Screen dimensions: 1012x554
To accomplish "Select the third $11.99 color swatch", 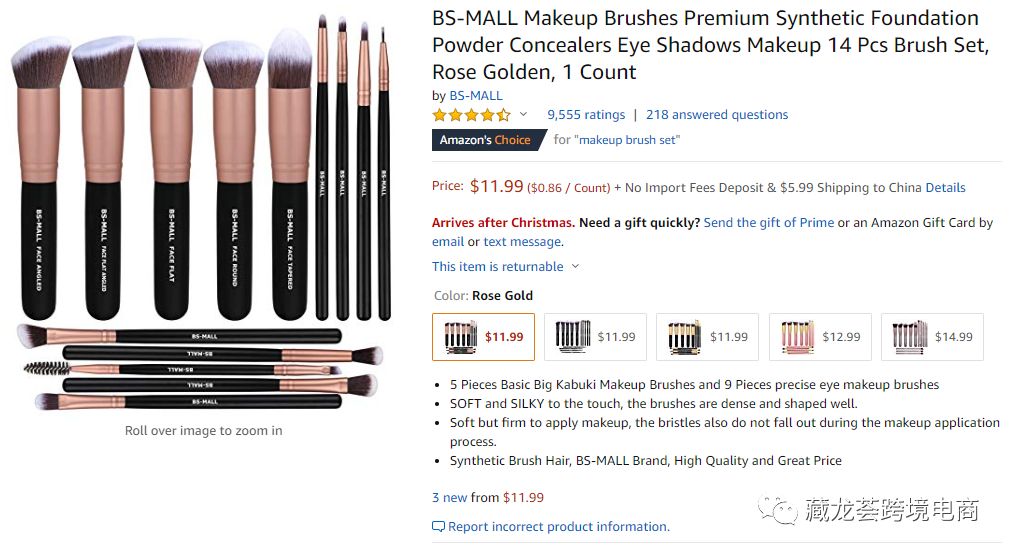I will tap(707, 337).
